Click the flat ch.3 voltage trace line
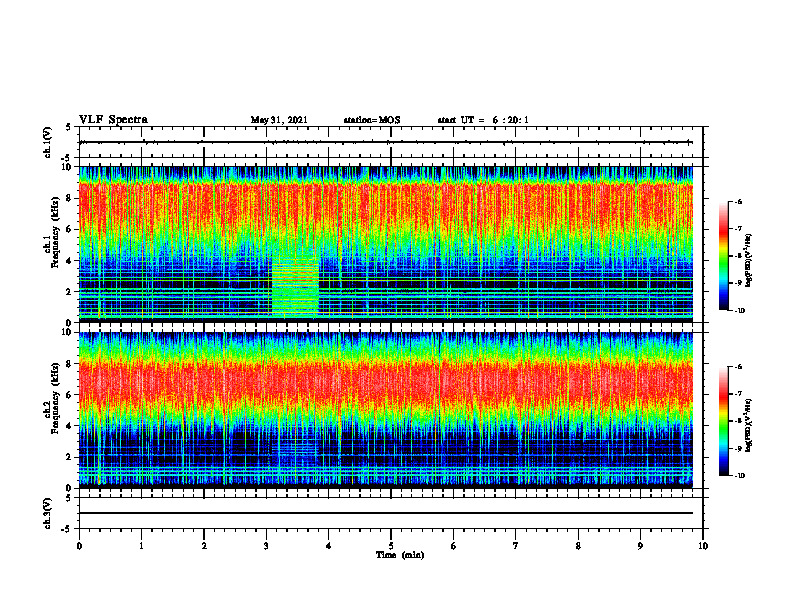 (386, 513)
